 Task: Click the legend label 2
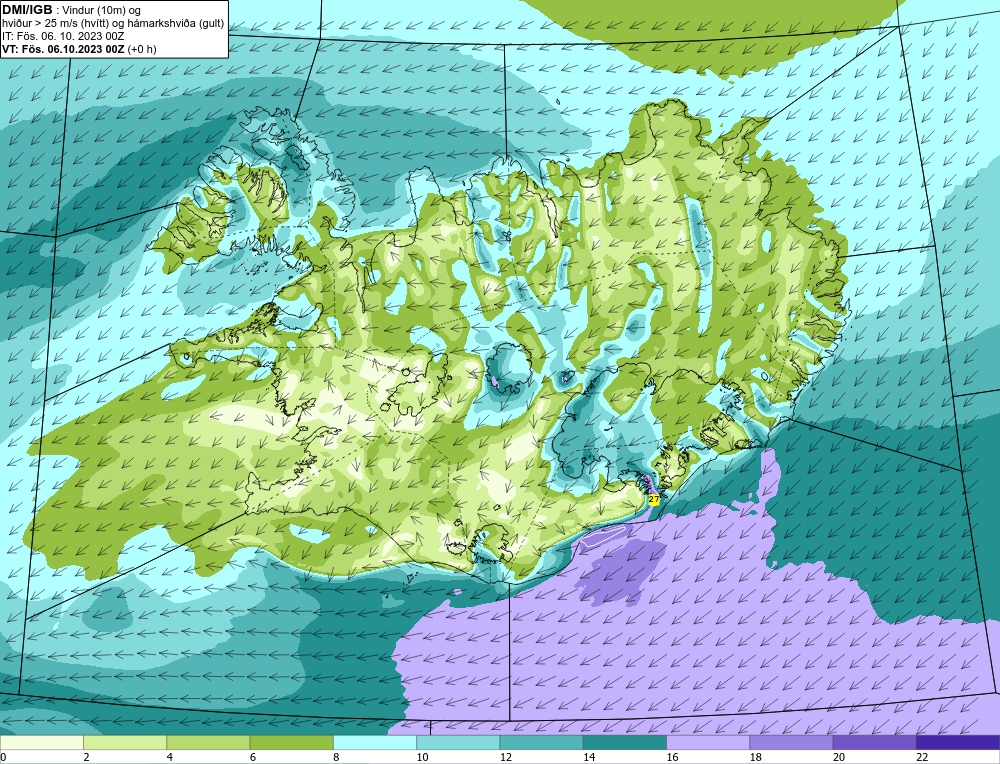point(86,757)
